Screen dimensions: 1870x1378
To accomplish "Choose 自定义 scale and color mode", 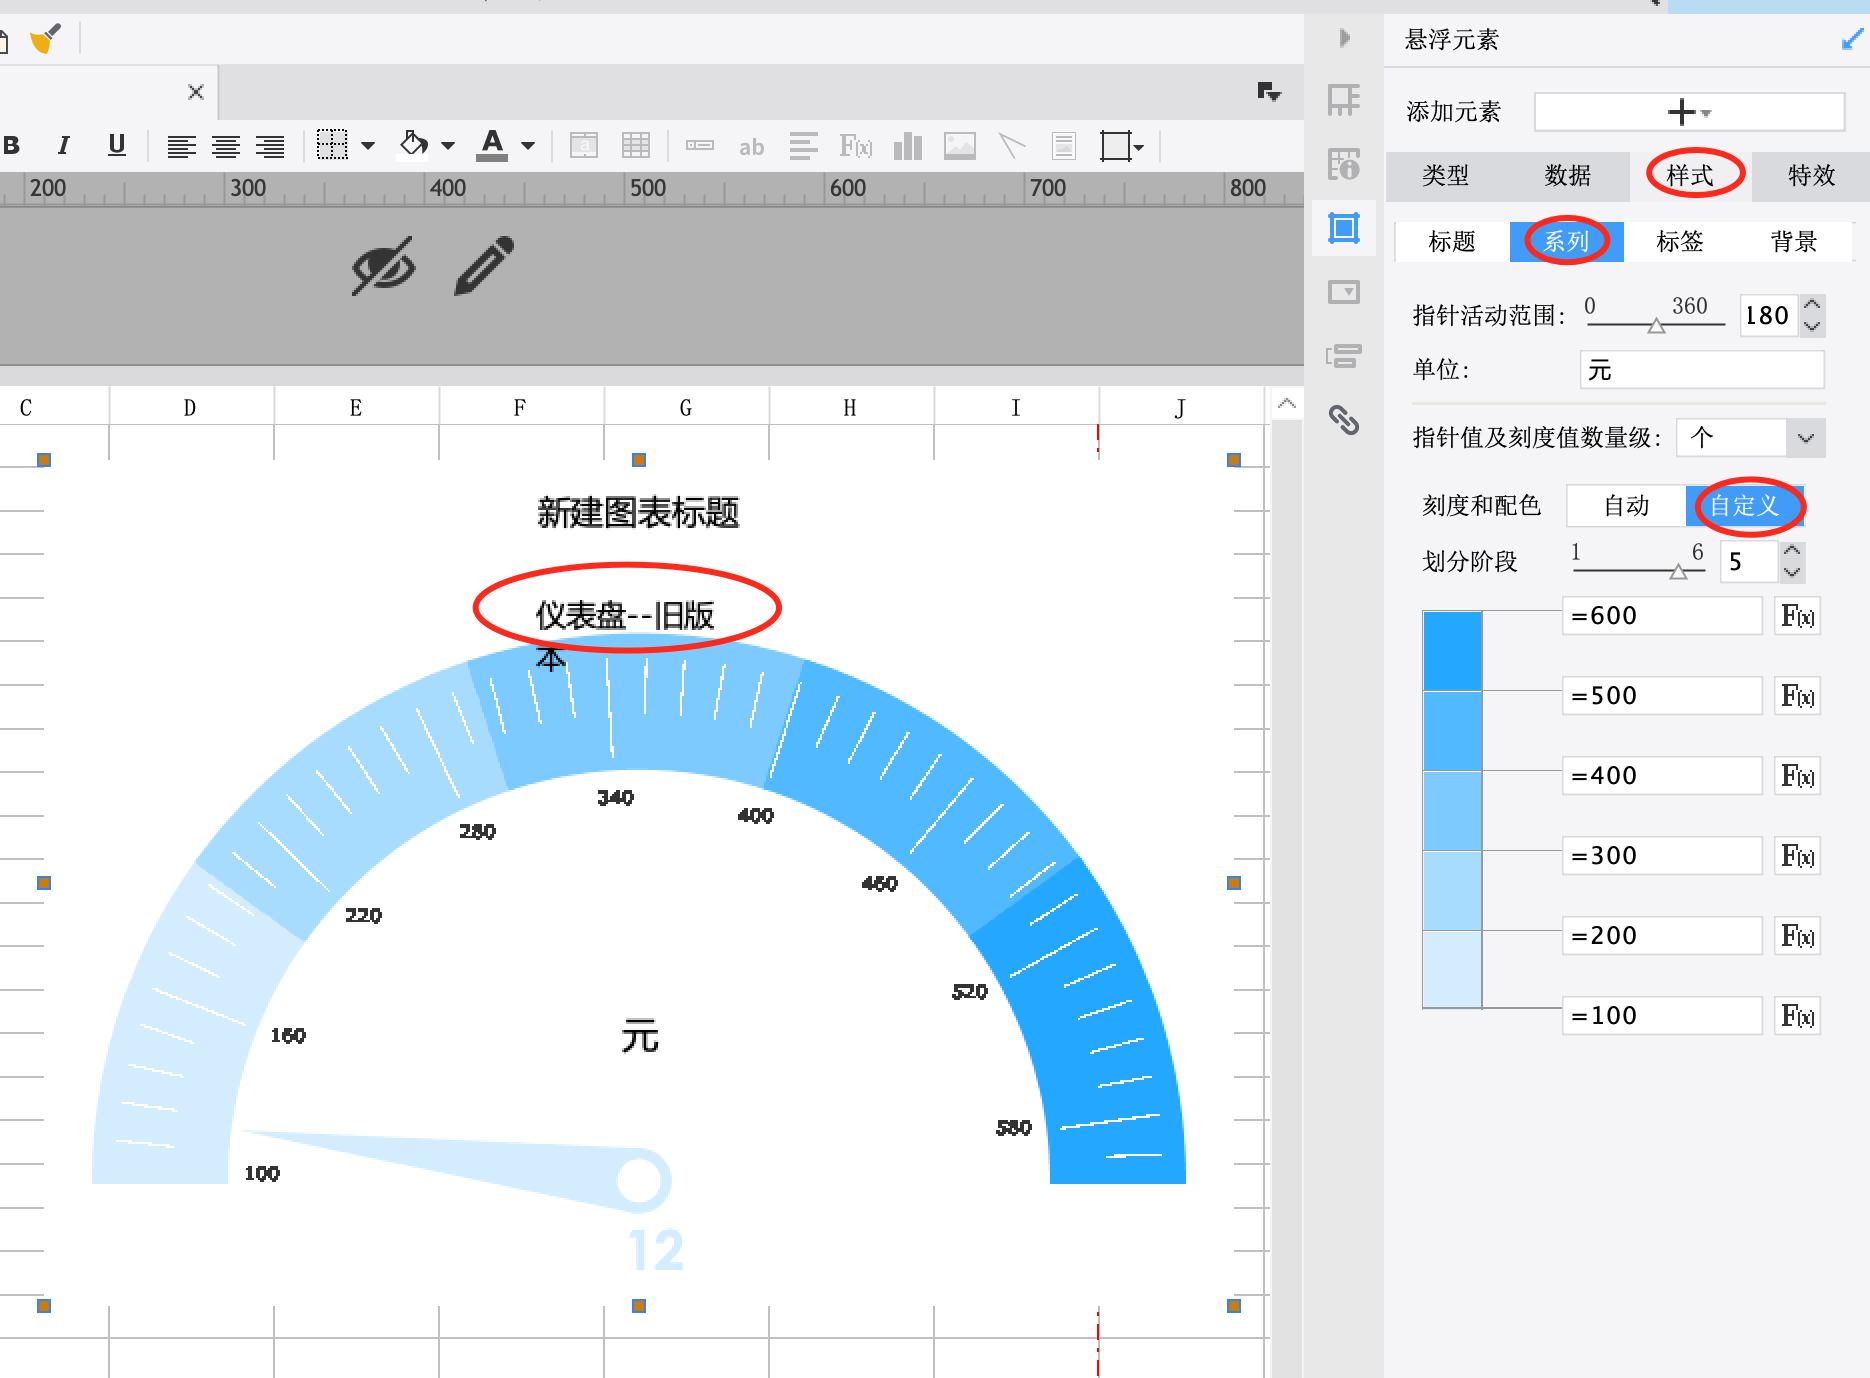I will point(1745,506).
